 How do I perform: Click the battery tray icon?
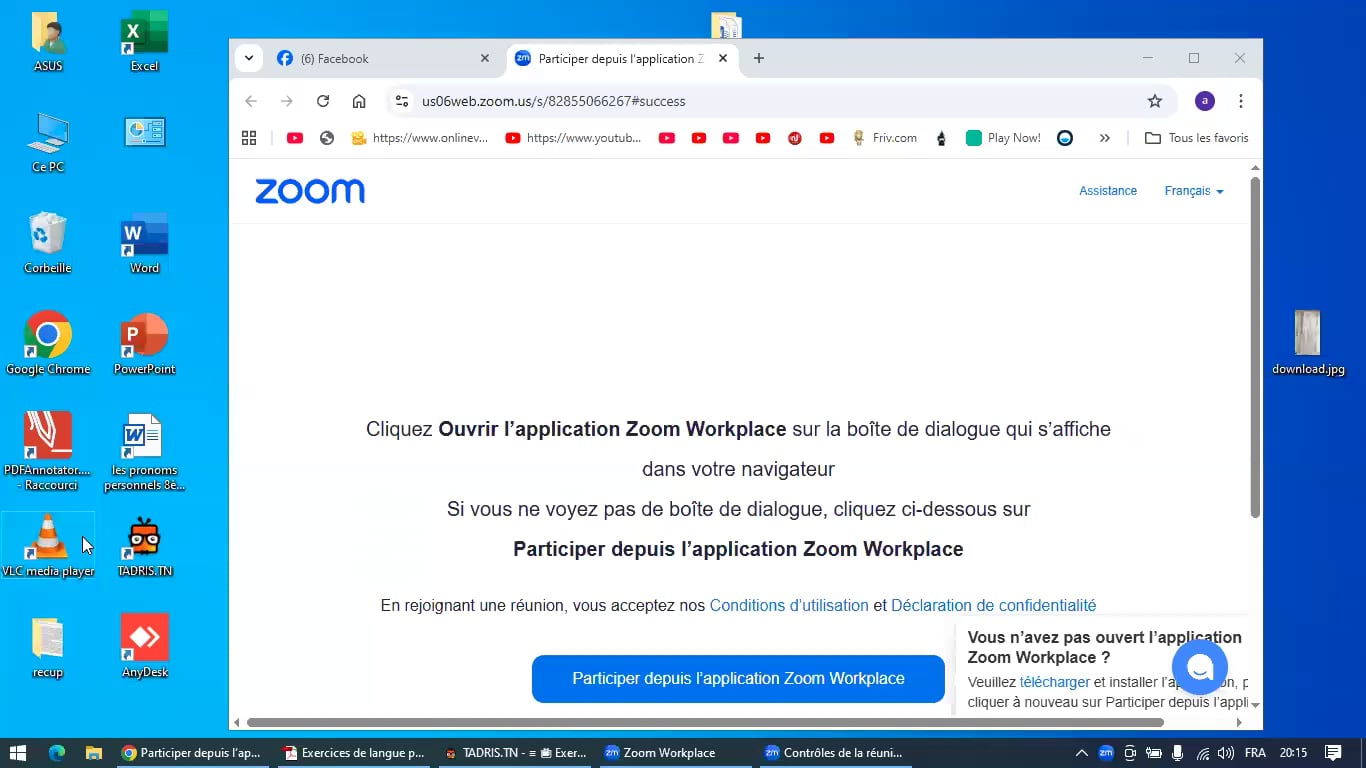1154,753
